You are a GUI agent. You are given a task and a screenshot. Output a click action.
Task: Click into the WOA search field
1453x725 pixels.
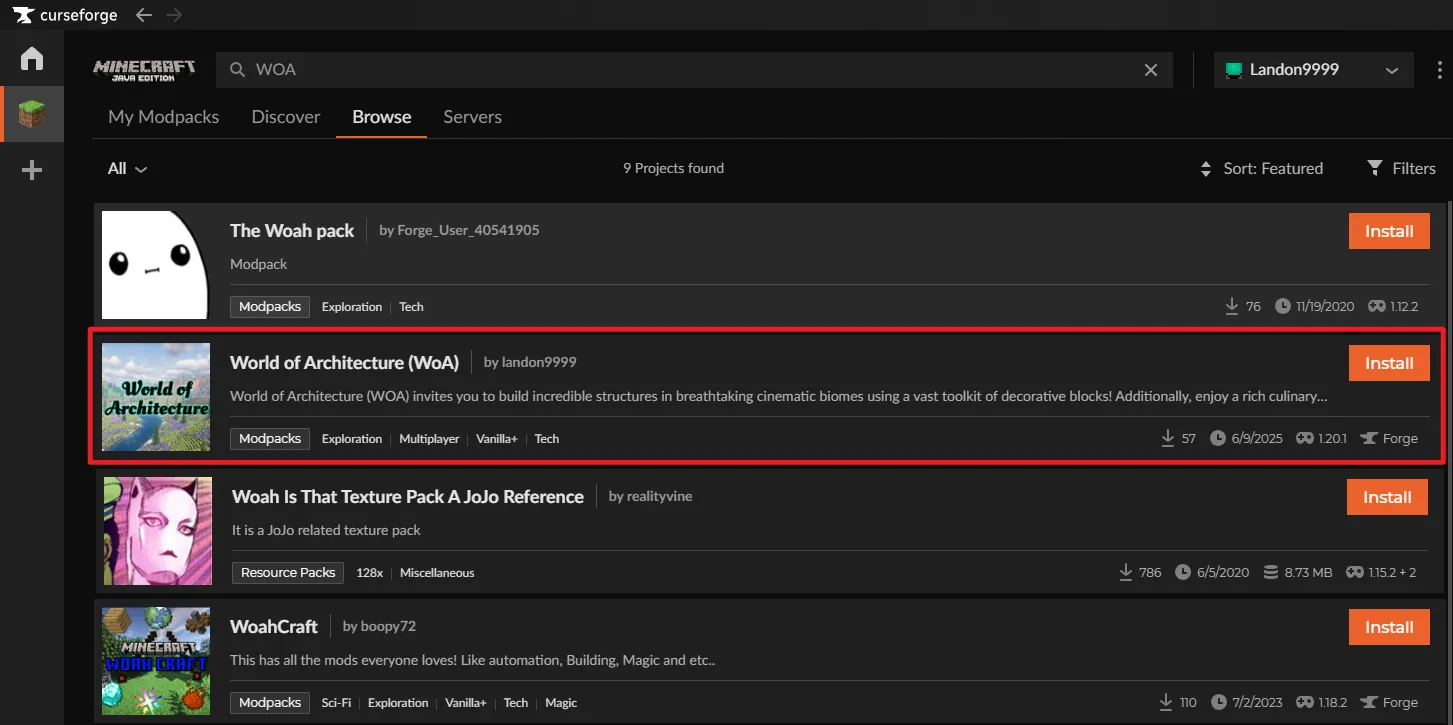point(694,70)
